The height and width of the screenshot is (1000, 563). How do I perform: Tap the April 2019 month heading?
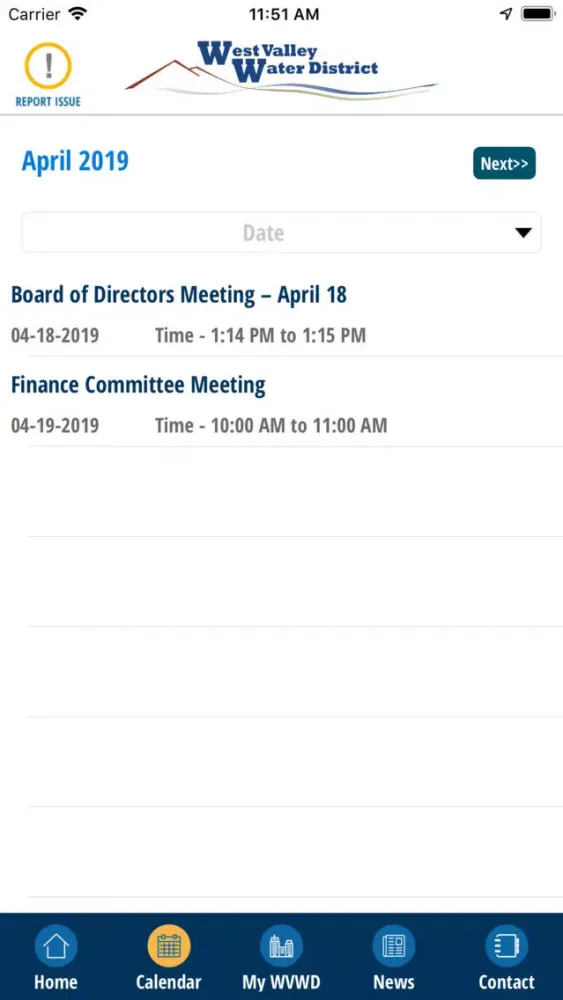point(75,161)
